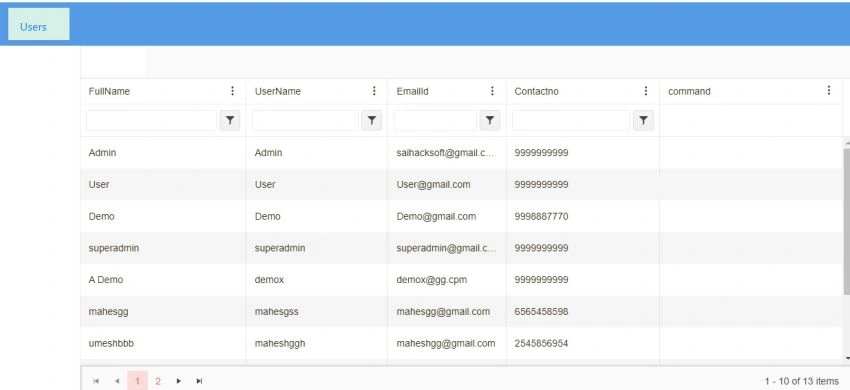Click the maheshggh username cell
The height and width of the screenshot is (390, 850).
pyautogui.click(x=317, y=343)
